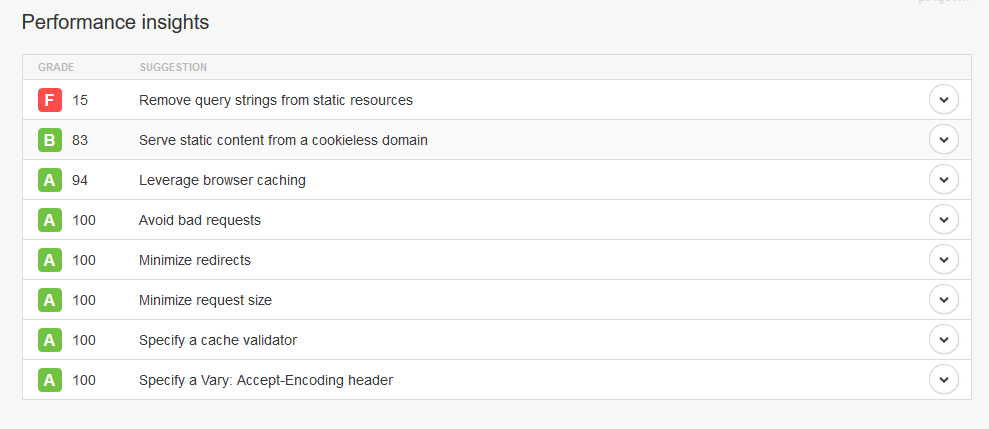Image resolution: width=989 pixels, height=429 pixels.
Task: Expand the Minimize redirects chevron
Action: tap(943, 260)
